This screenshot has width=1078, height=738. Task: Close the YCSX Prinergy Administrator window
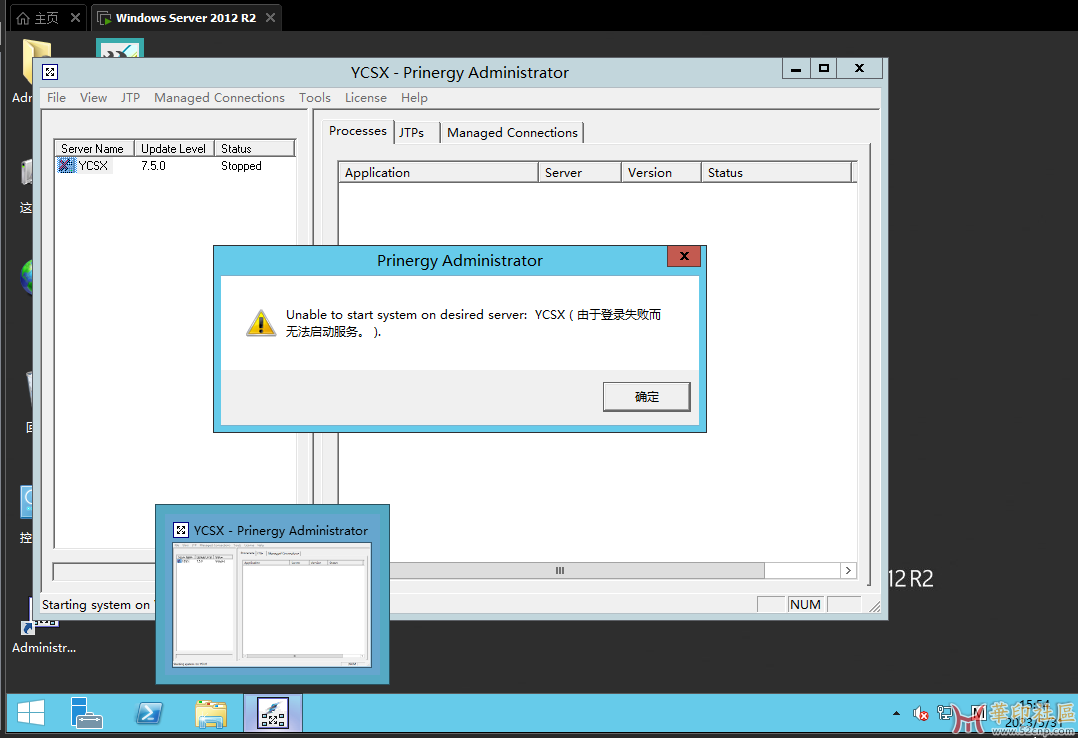[x=859, y=68]
